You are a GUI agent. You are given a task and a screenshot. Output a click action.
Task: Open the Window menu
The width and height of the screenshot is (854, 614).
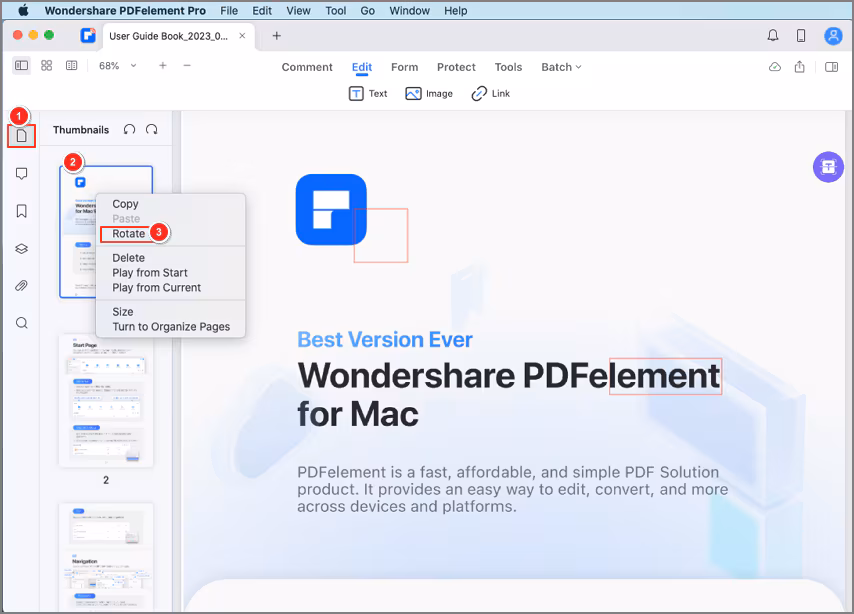coord(410,10)
